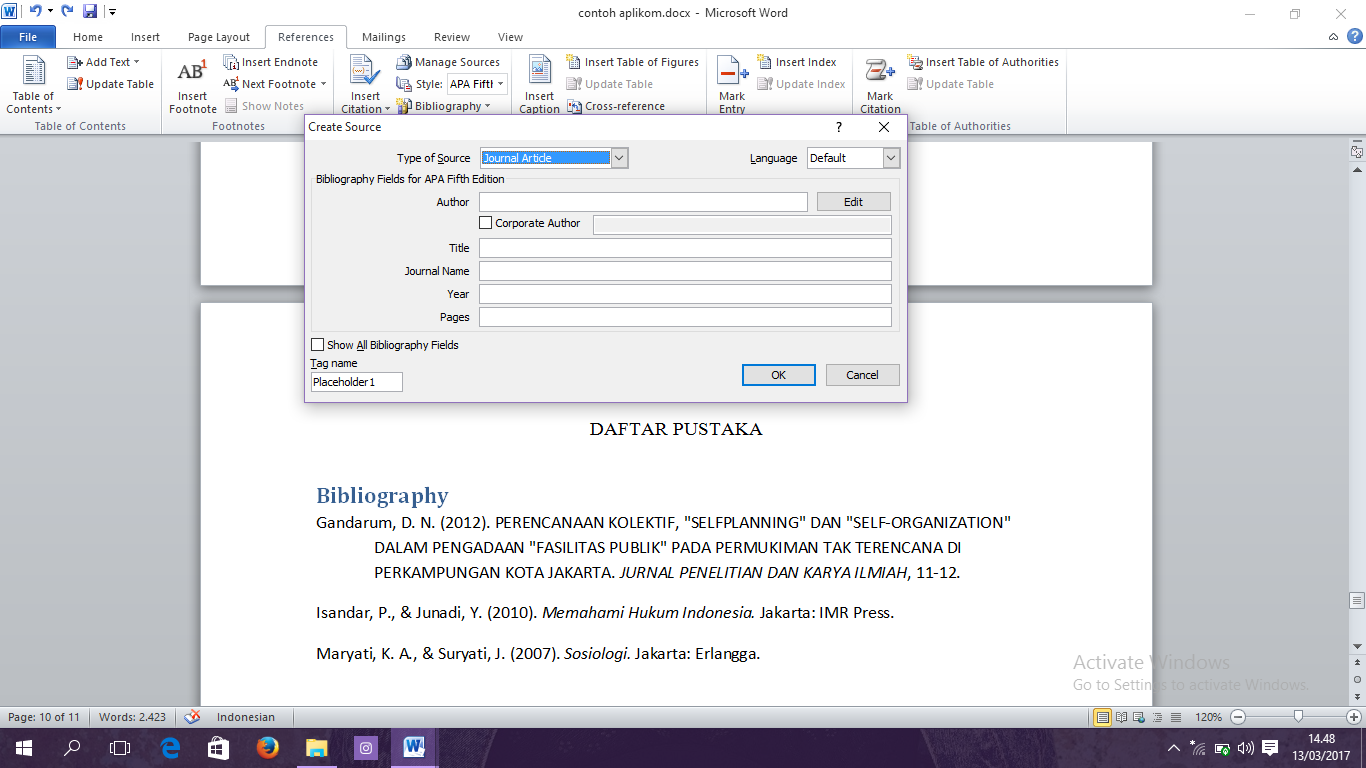This screenshot has height=768, width=1366.
Task: Click the Mark Entry icon
Action: coord(731,82)
